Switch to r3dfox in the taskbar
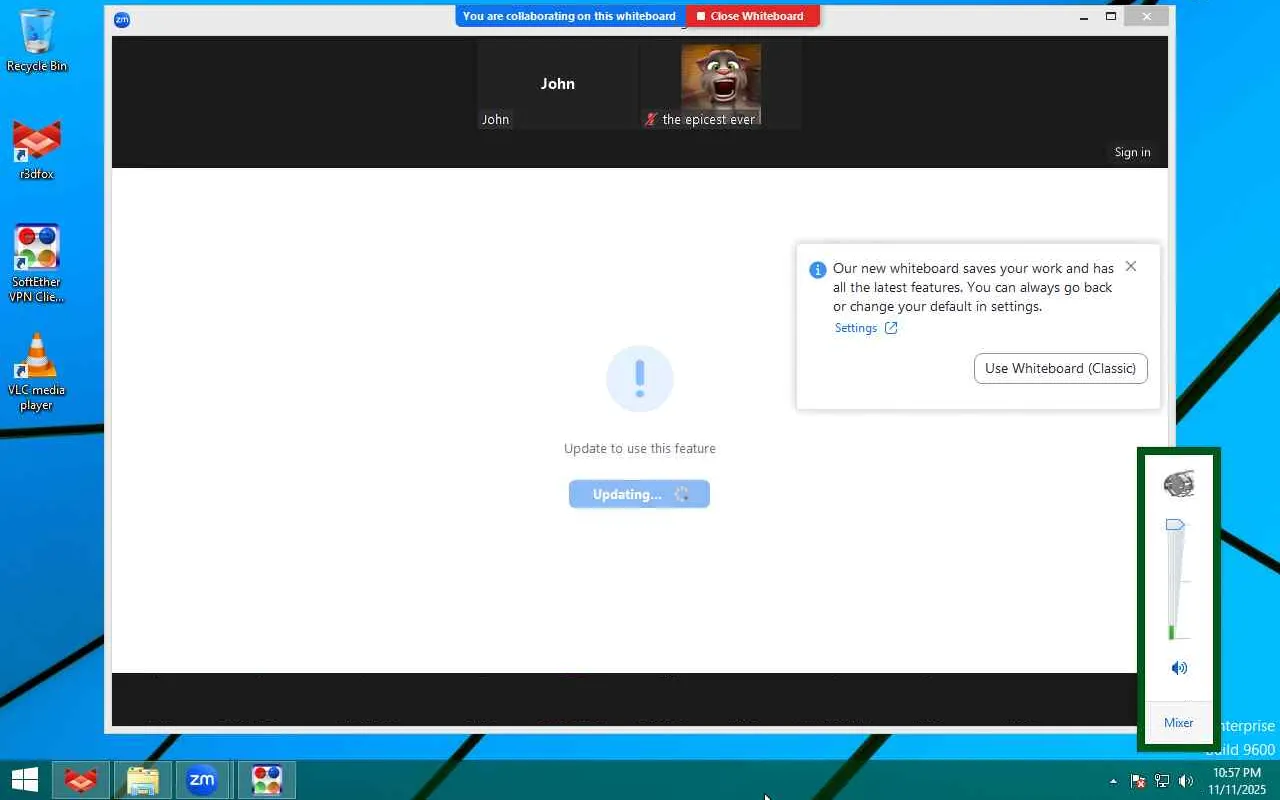 81,780
